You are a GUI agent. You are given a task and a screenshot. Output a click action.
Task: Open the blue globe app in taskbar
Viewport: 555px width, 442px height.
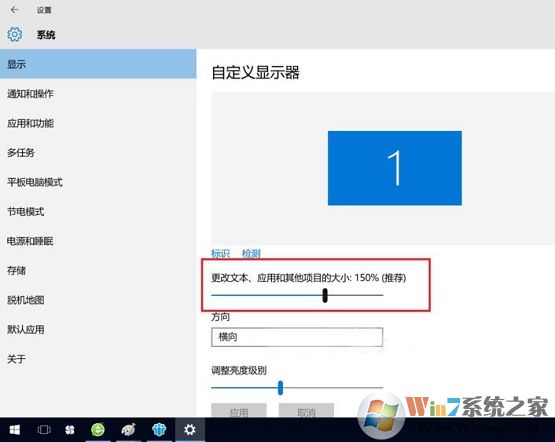click(159, 430)
